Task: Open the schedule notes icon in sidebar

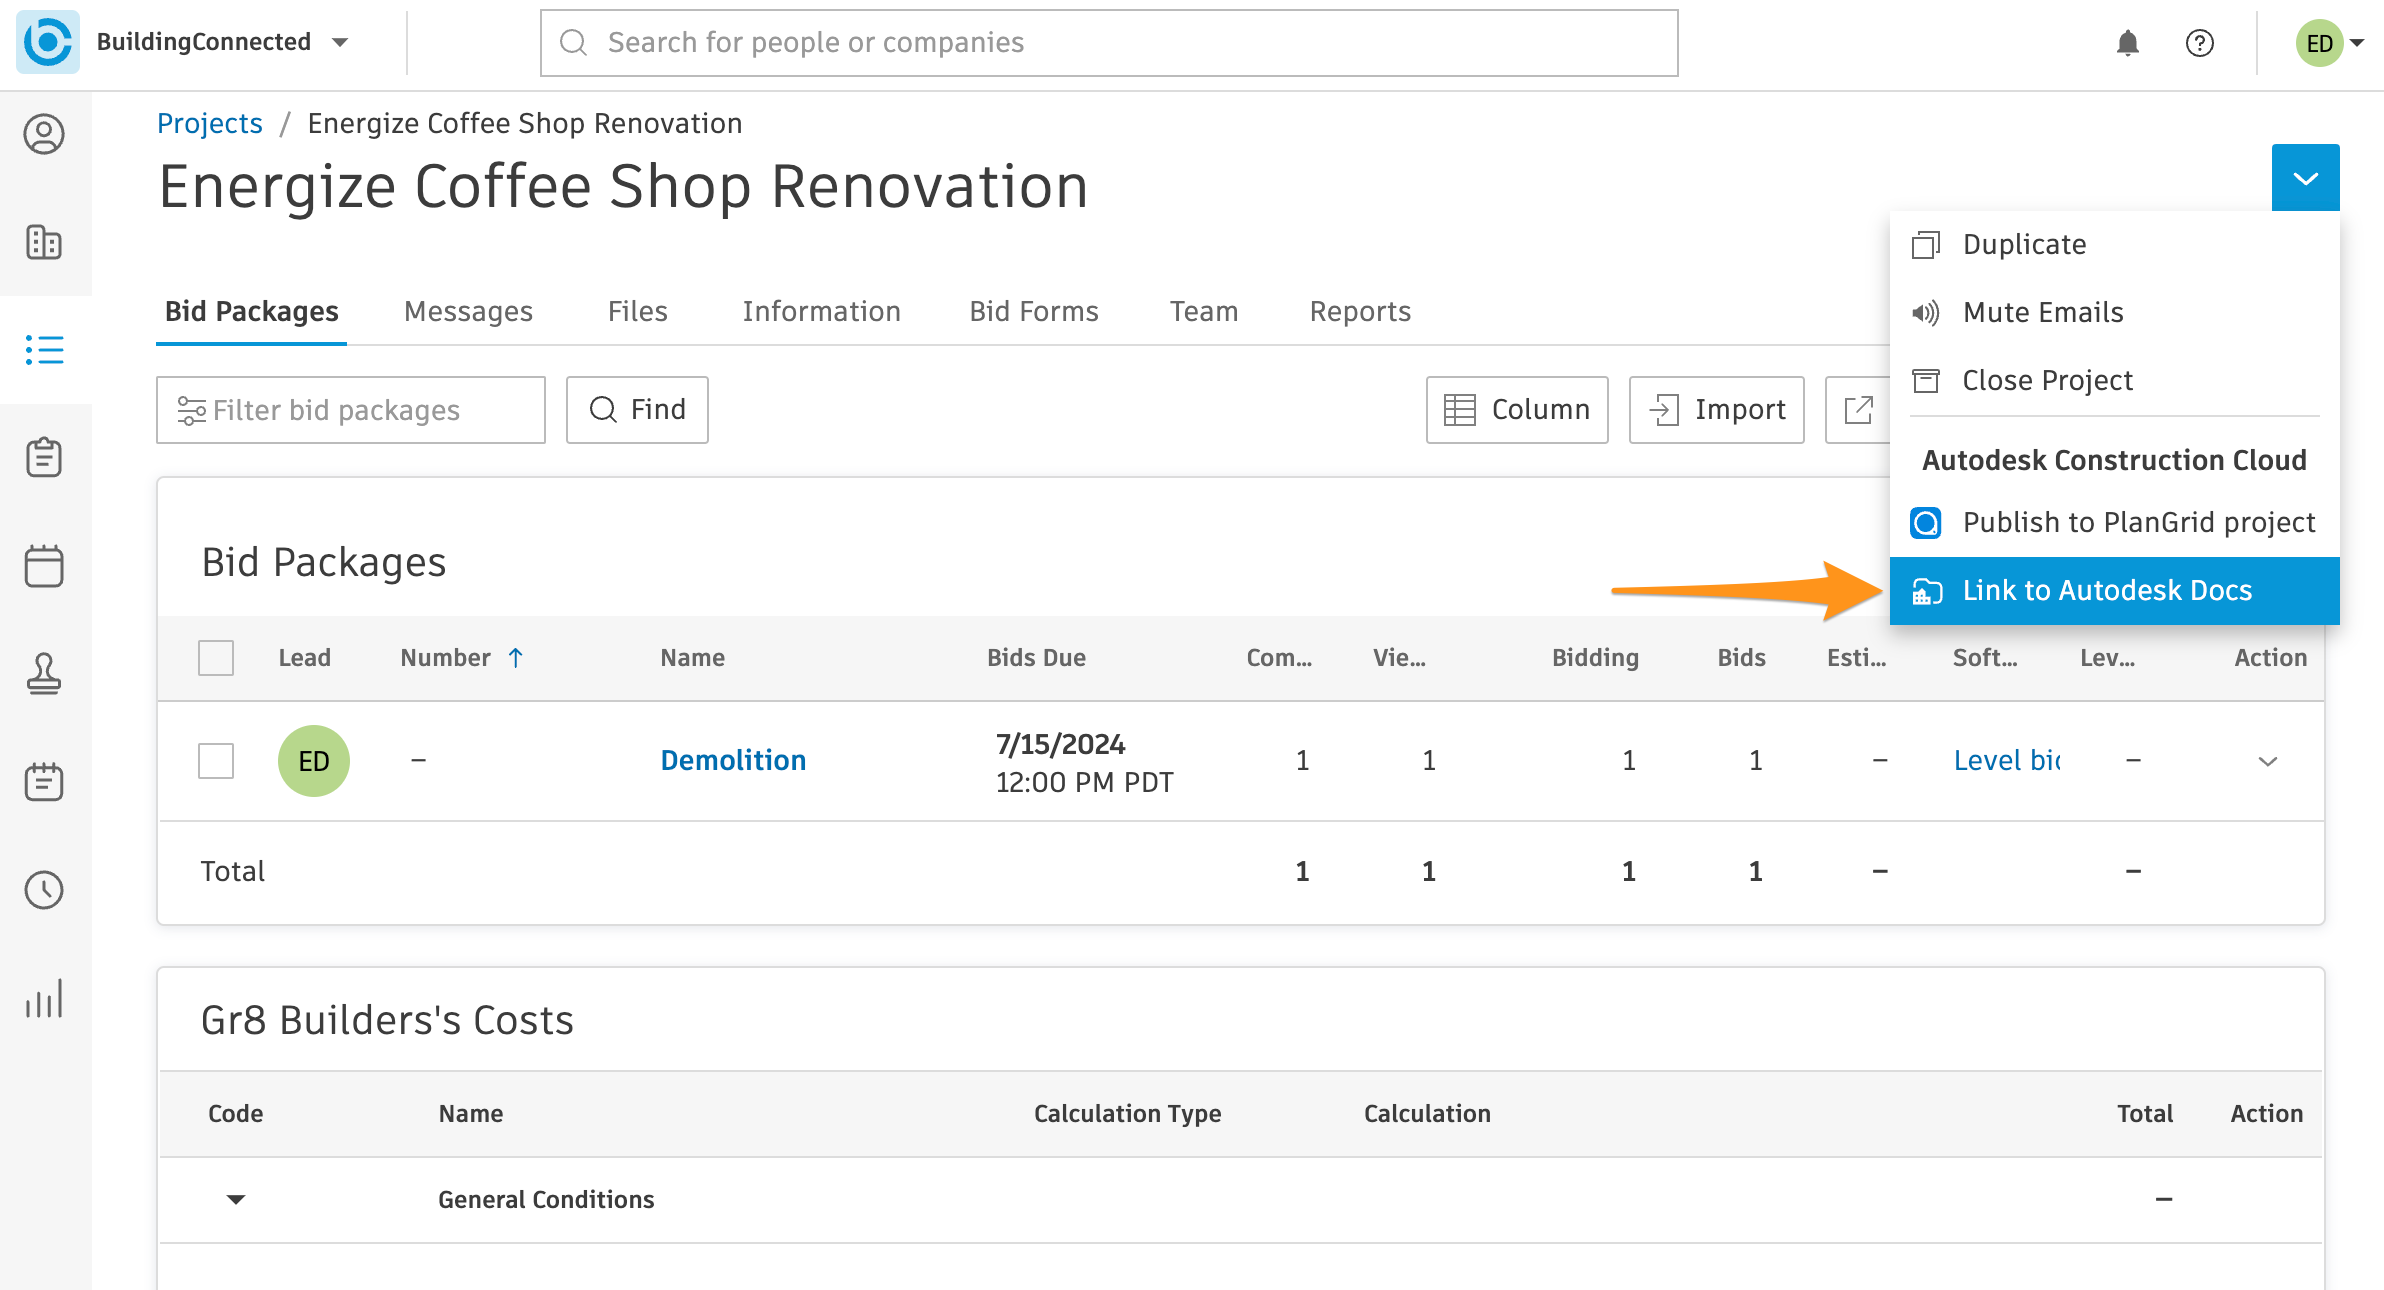Action: pyautogui.click(x=44, y=781)
